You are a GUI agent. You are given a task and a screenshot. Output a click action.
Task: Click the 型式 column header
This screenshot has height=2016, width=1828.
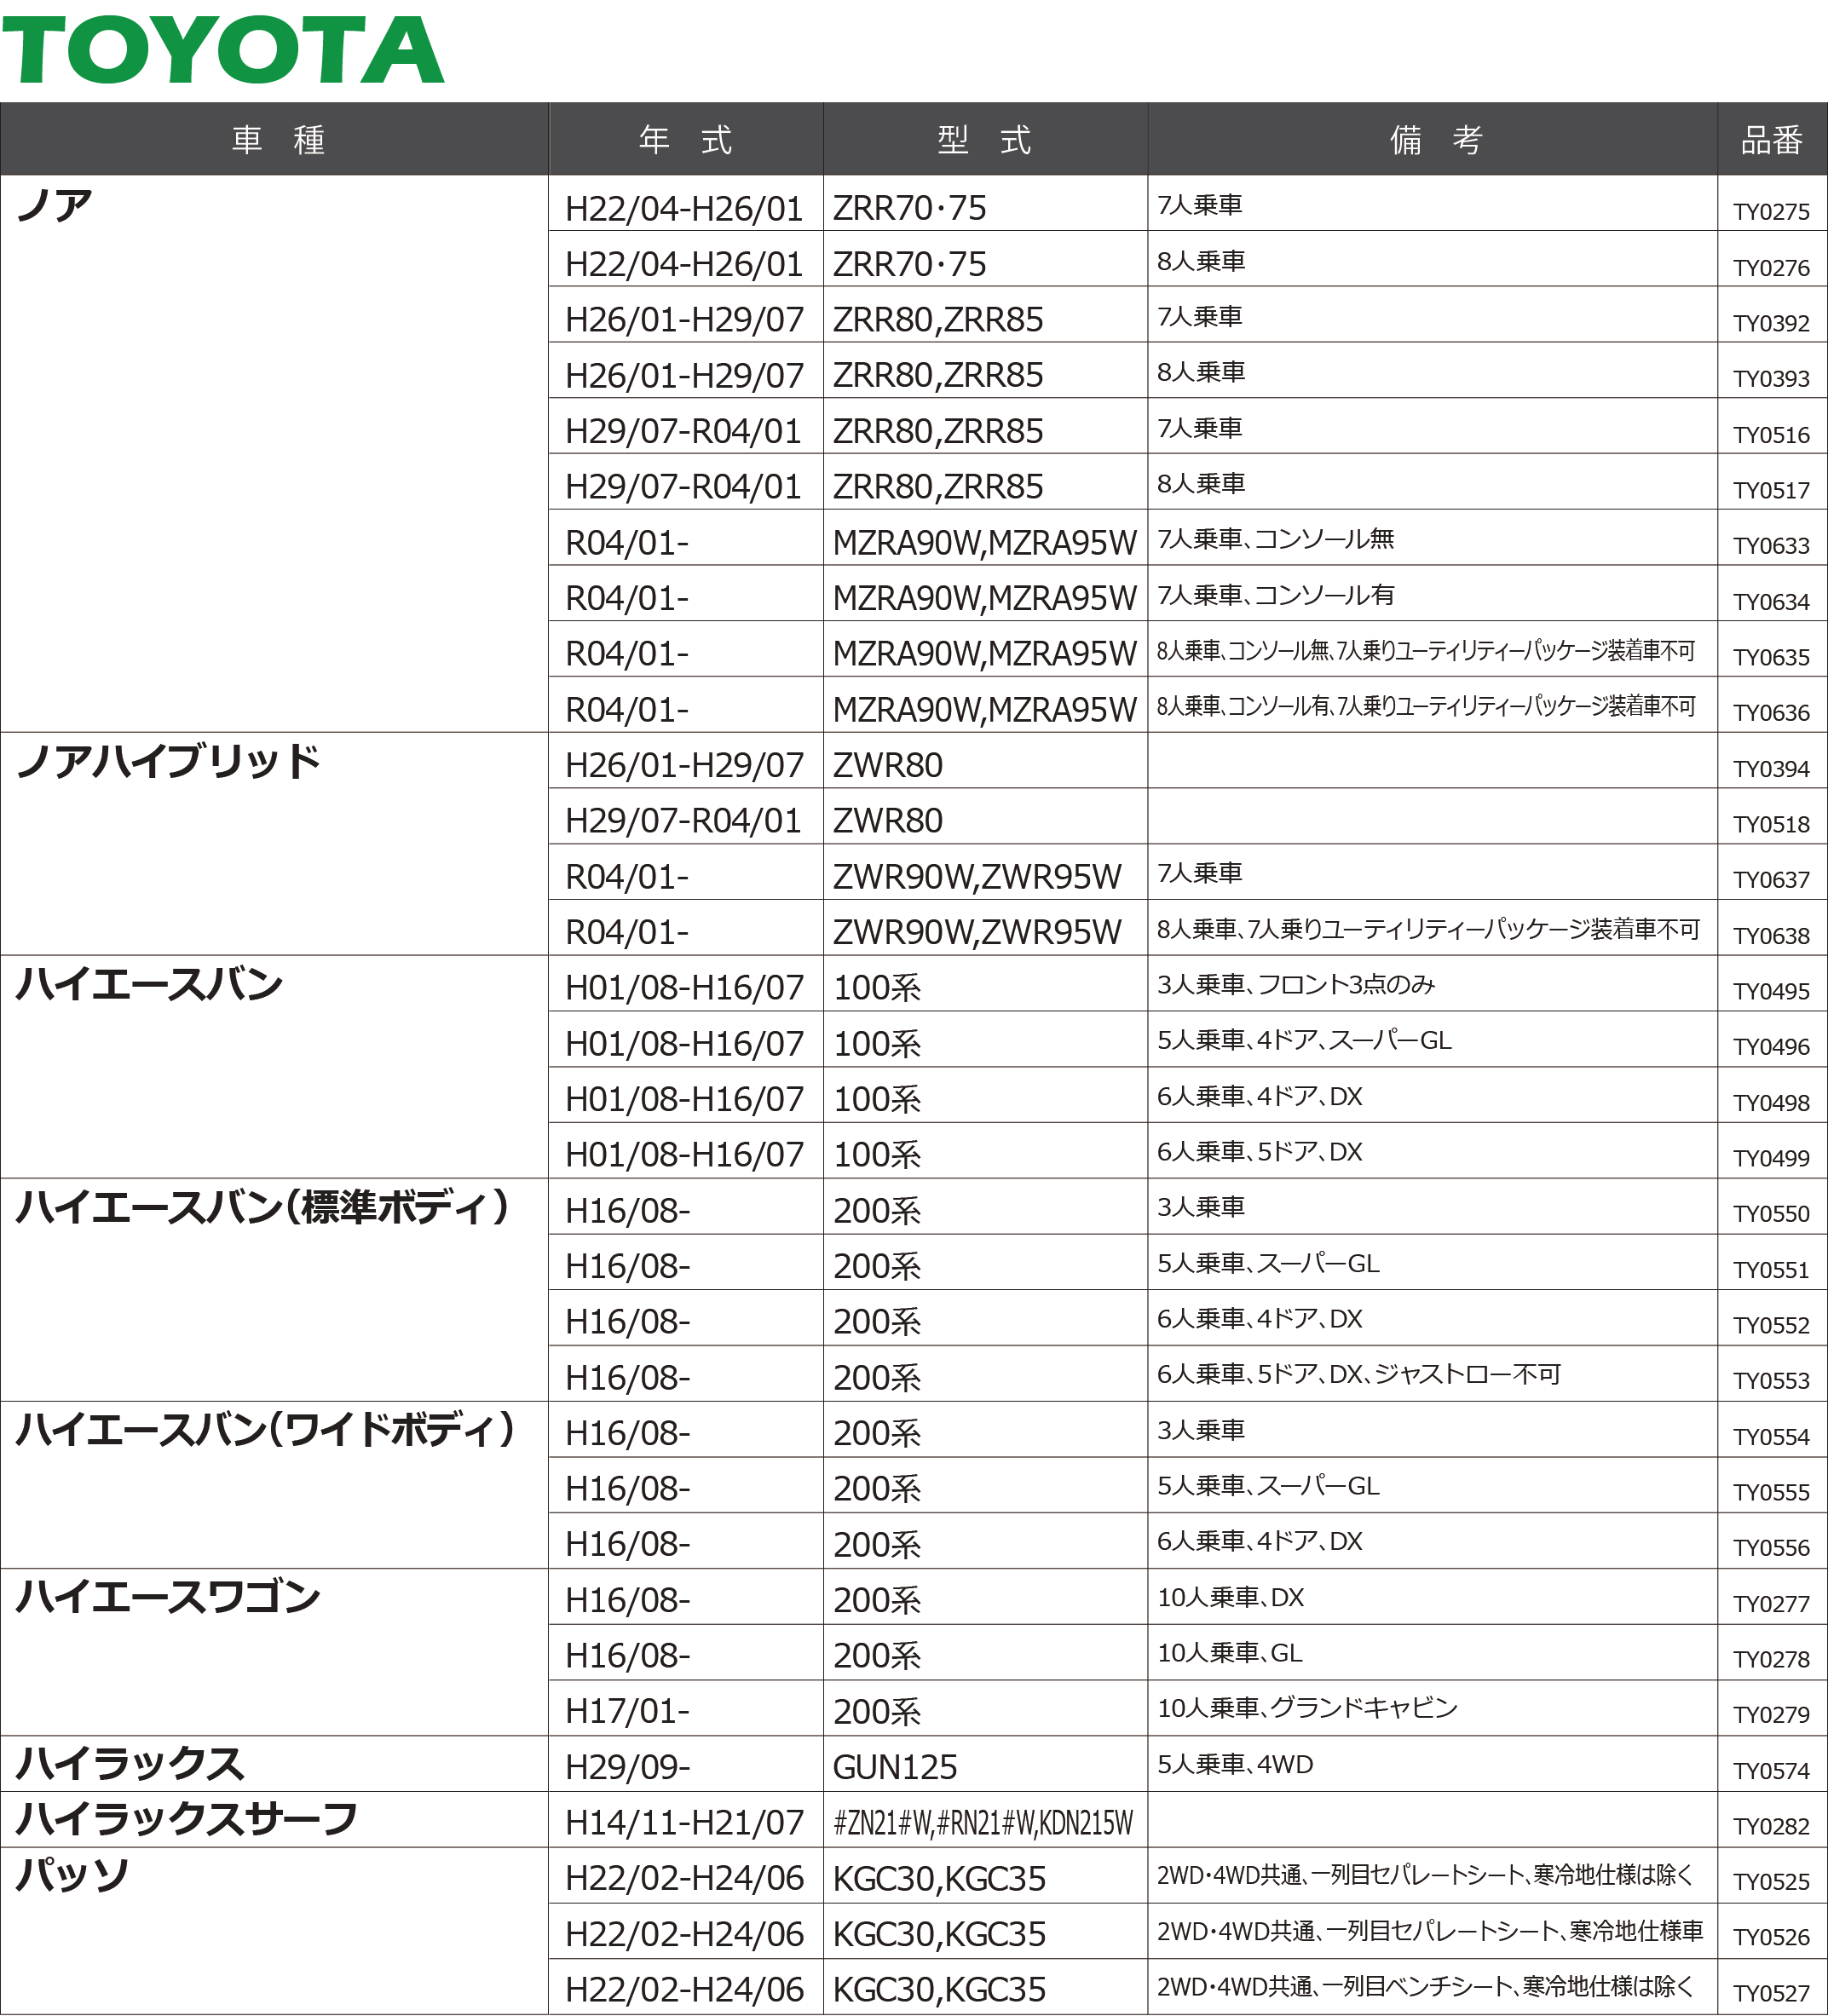tap(984, 140)
